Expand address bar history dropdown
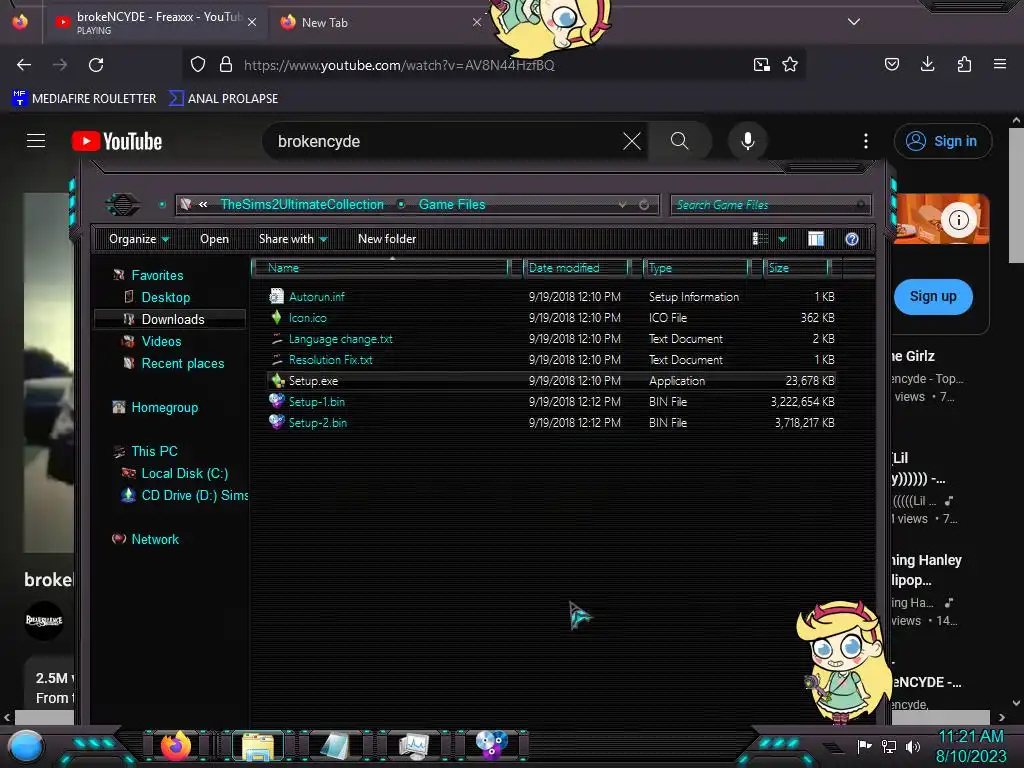Screen dimensions: 1024x768 [x=622, y=204]
